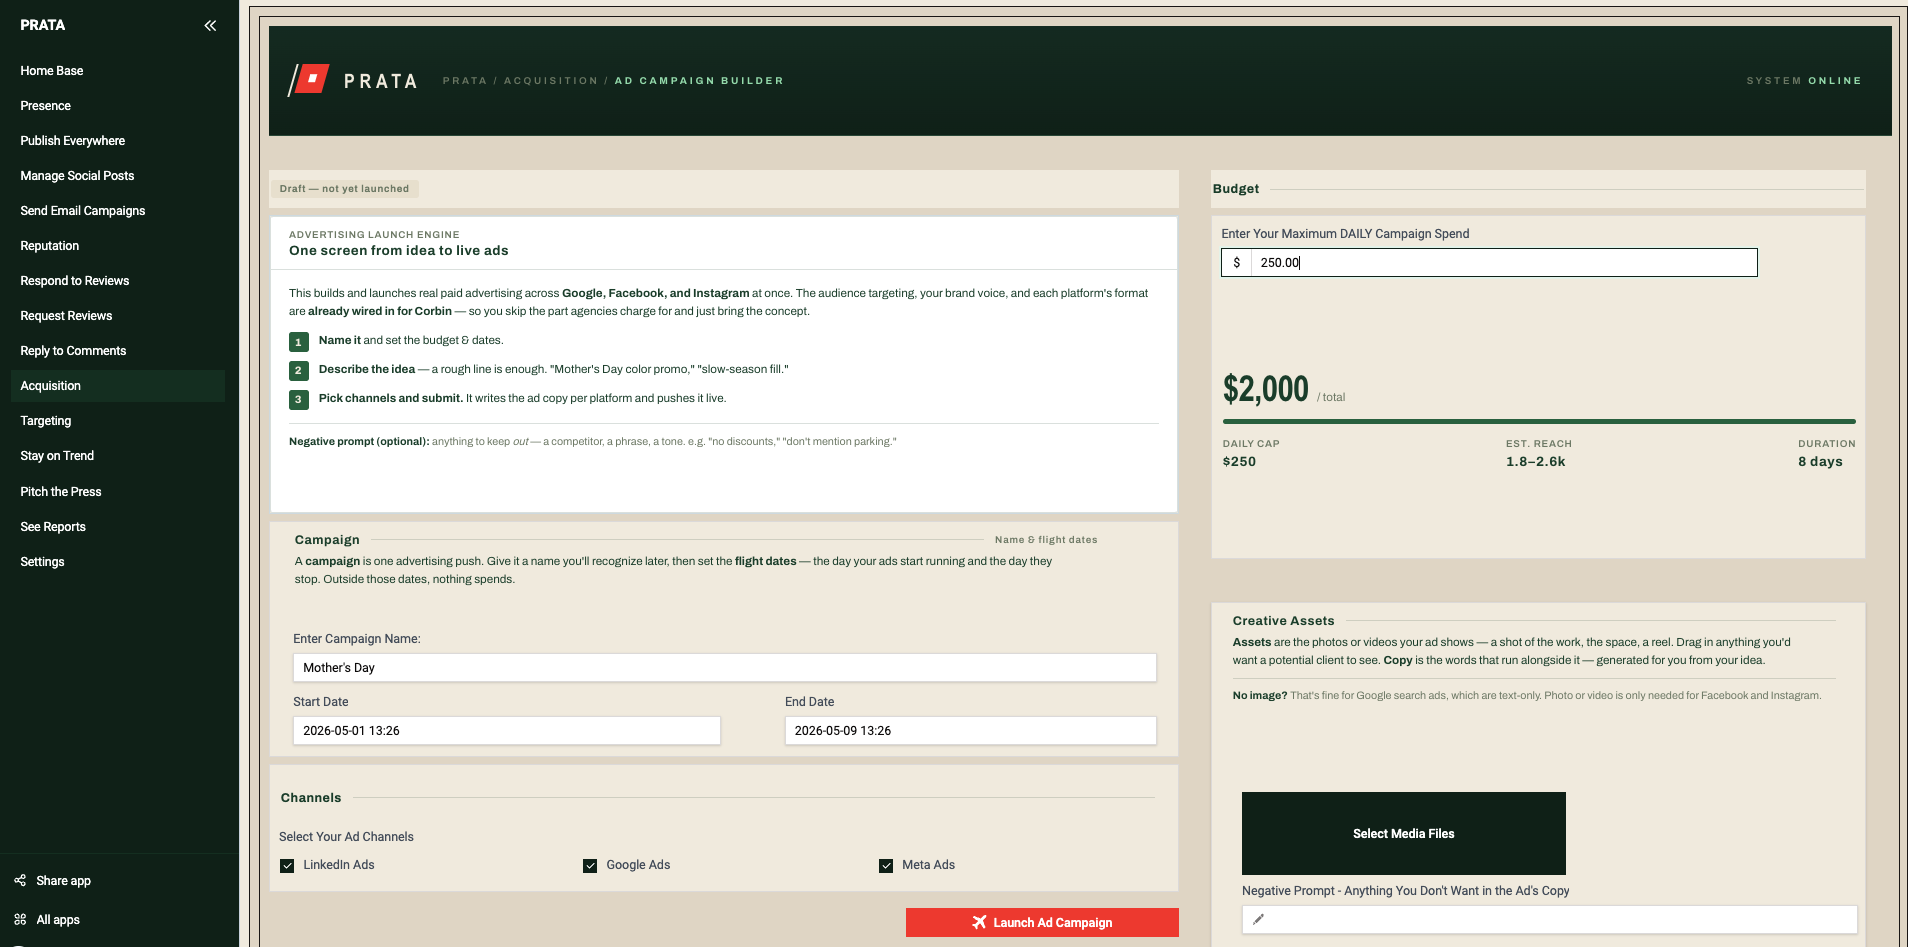Screen dimensions: 1908x947
Task: Click the step 1 number badge
Action: [x=298, y=342]
